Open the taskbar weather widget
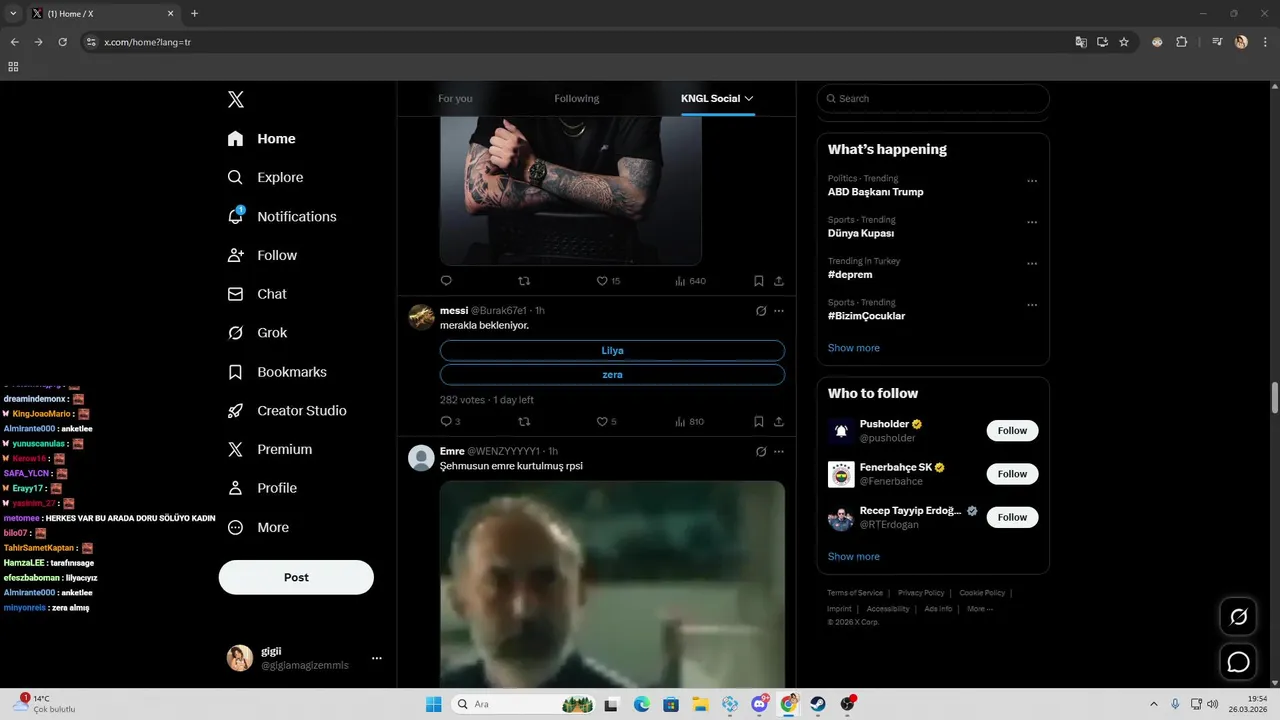The height and width of the screenshot is (720, 1280). click(45, 704)
